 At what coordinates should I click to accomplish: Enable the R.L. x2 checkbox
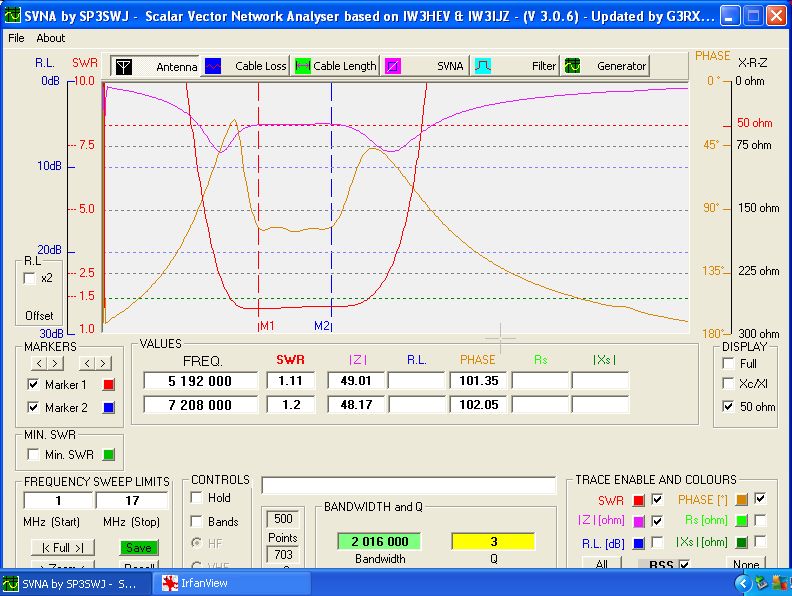29,278
